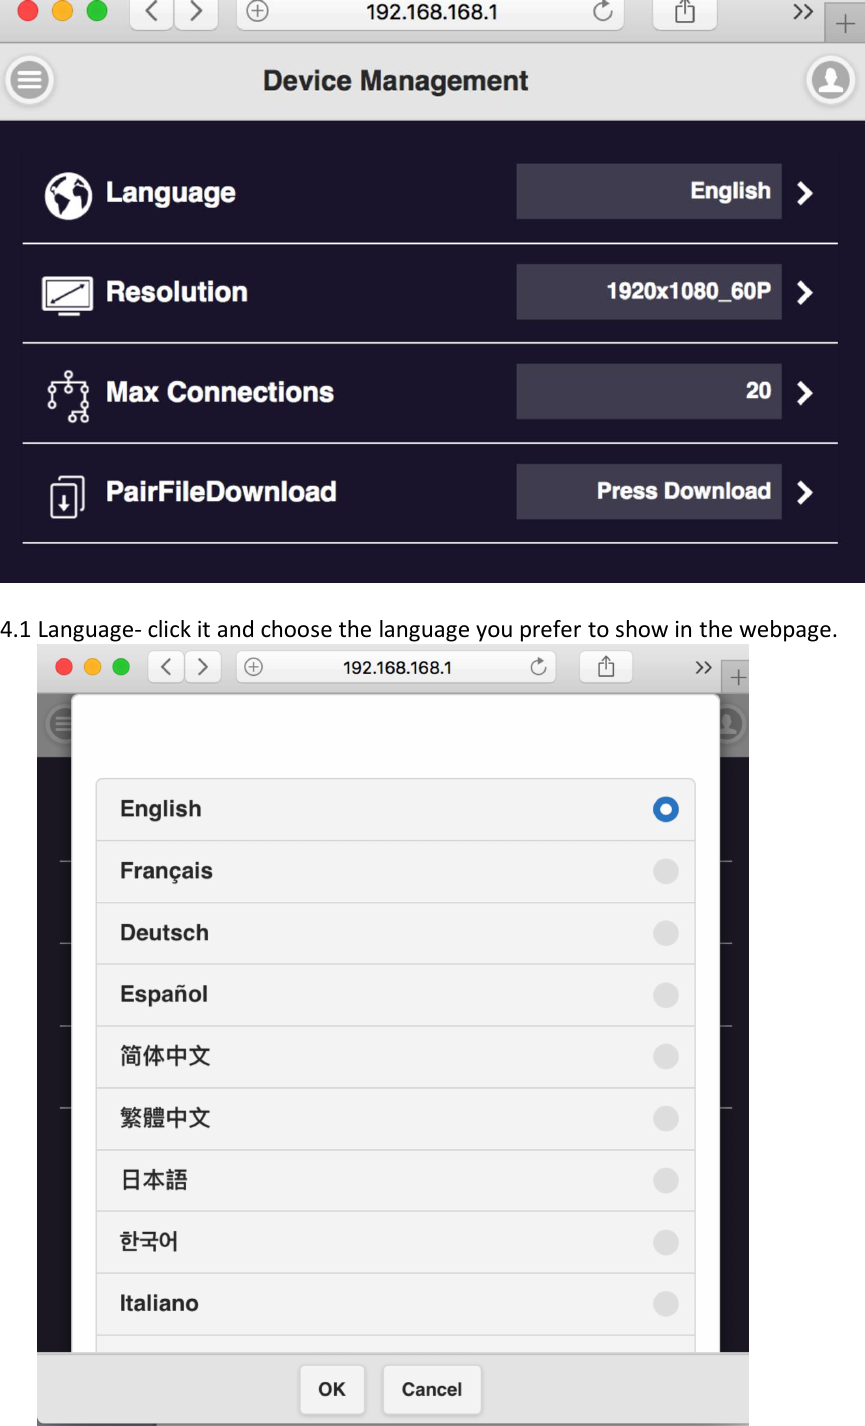Confirm language selection with OK
Viewport: 865px width, 1426px height.
[x=332, y=1389]
